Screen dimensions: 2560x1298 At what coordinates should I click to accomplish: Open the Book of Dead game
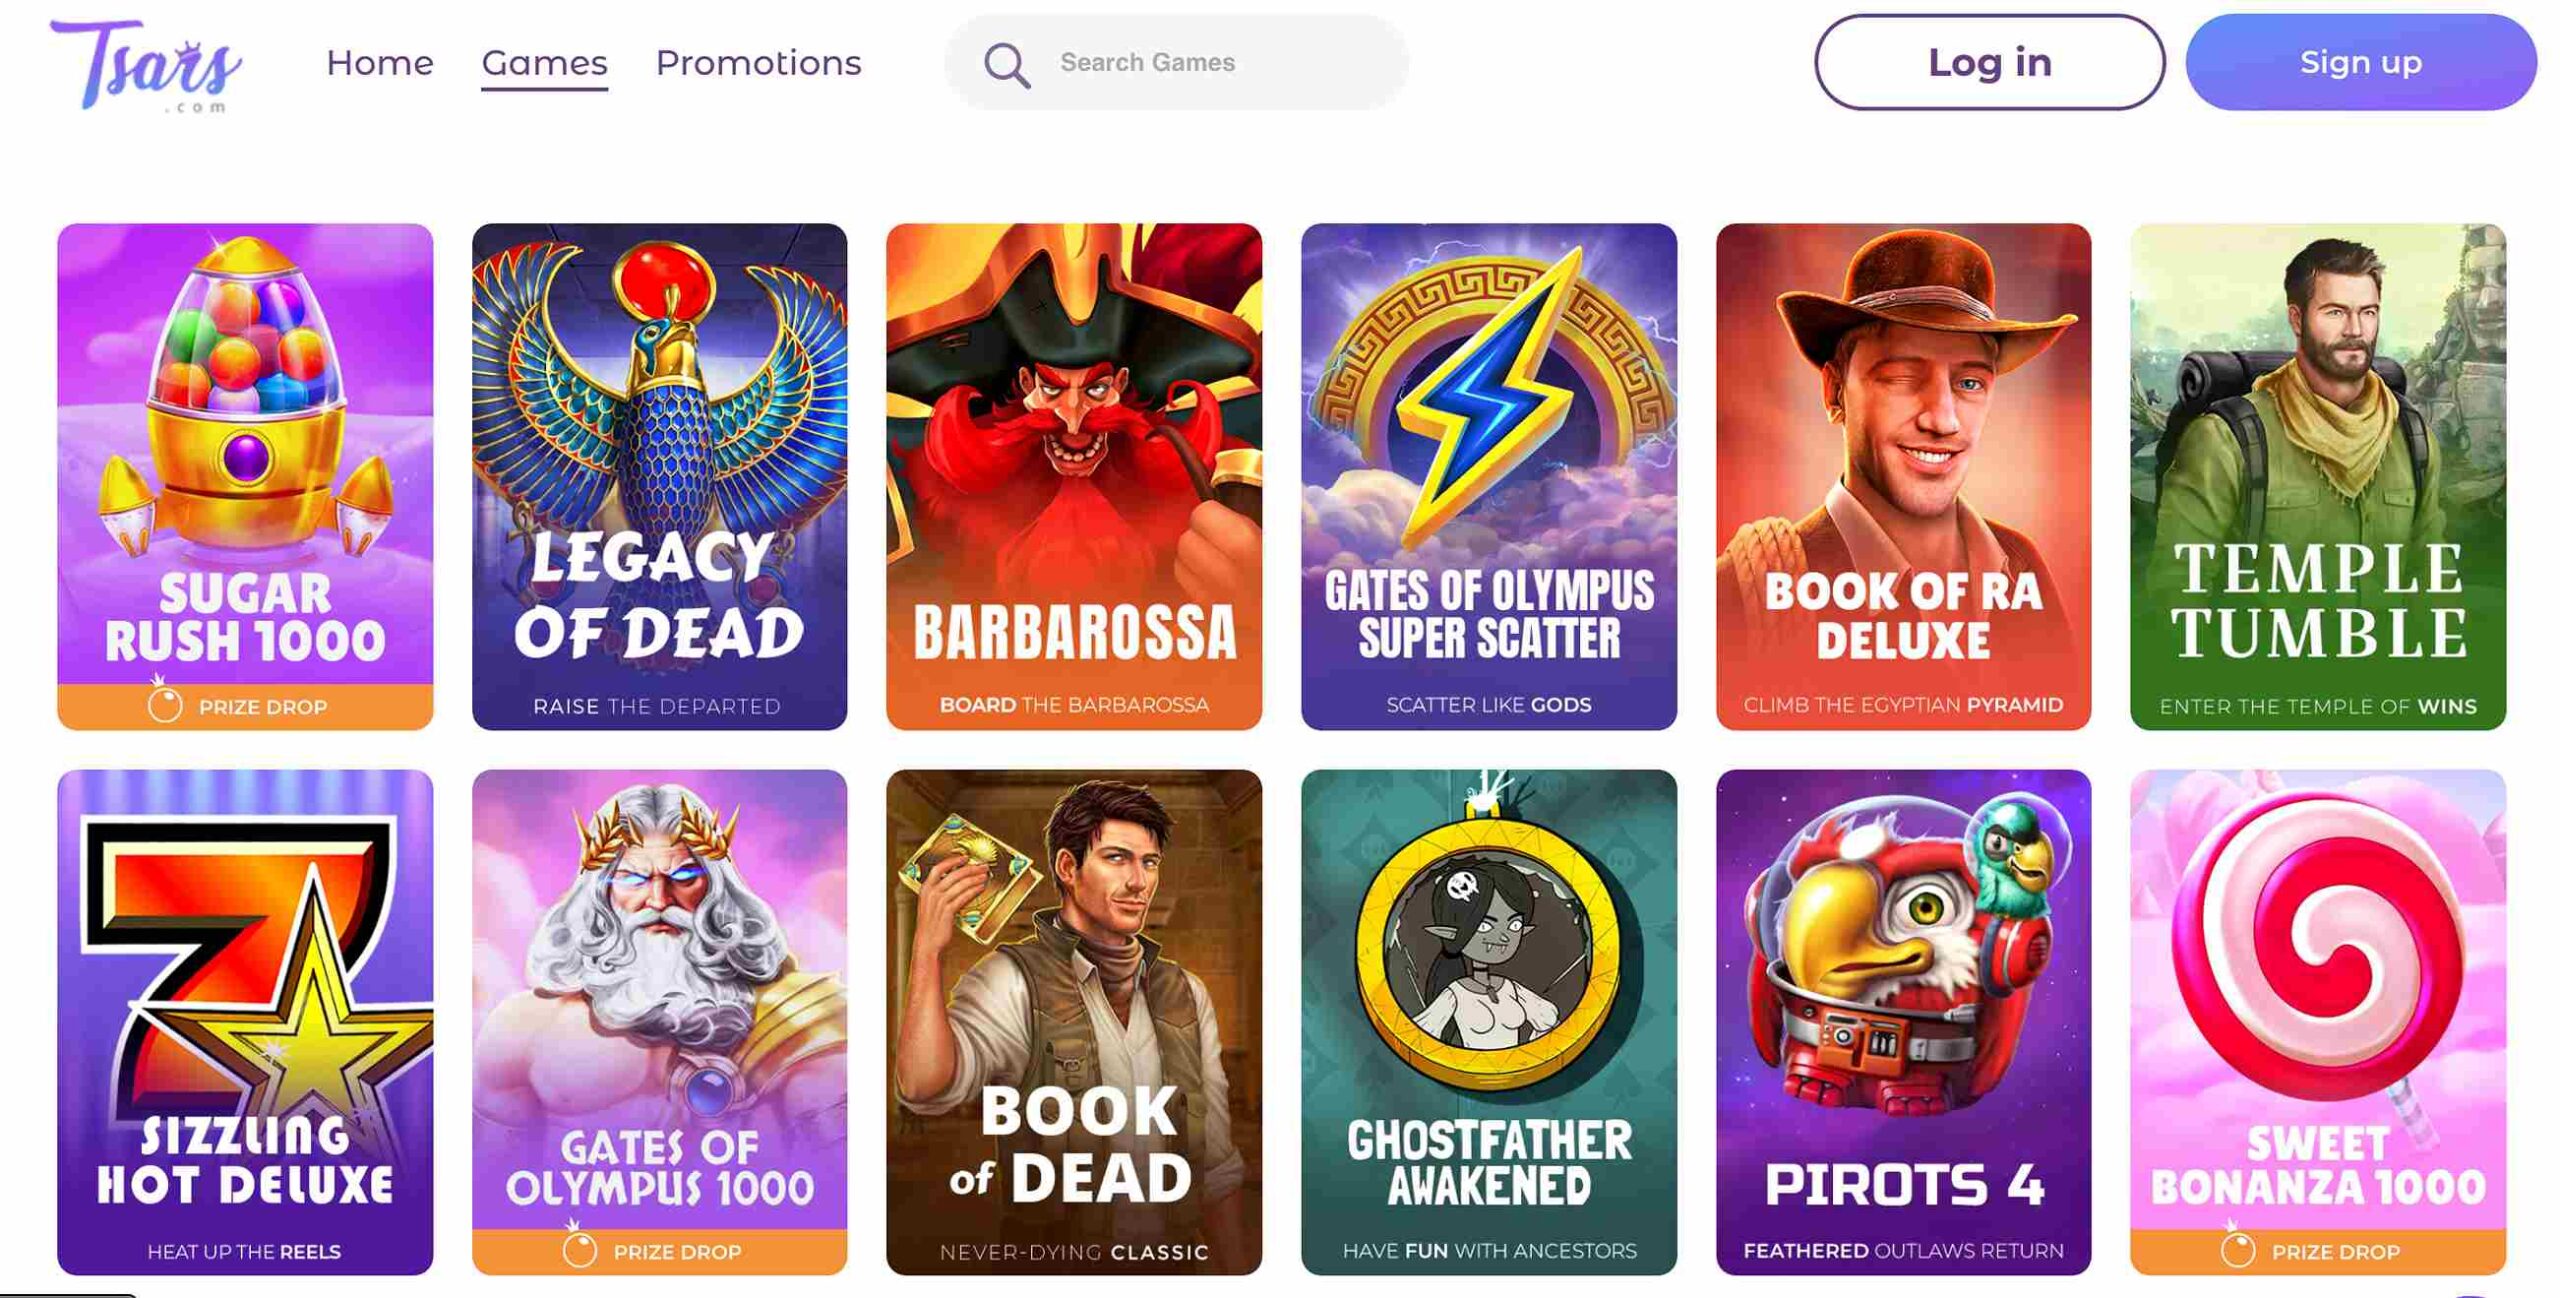(x=1073, y=1020)
